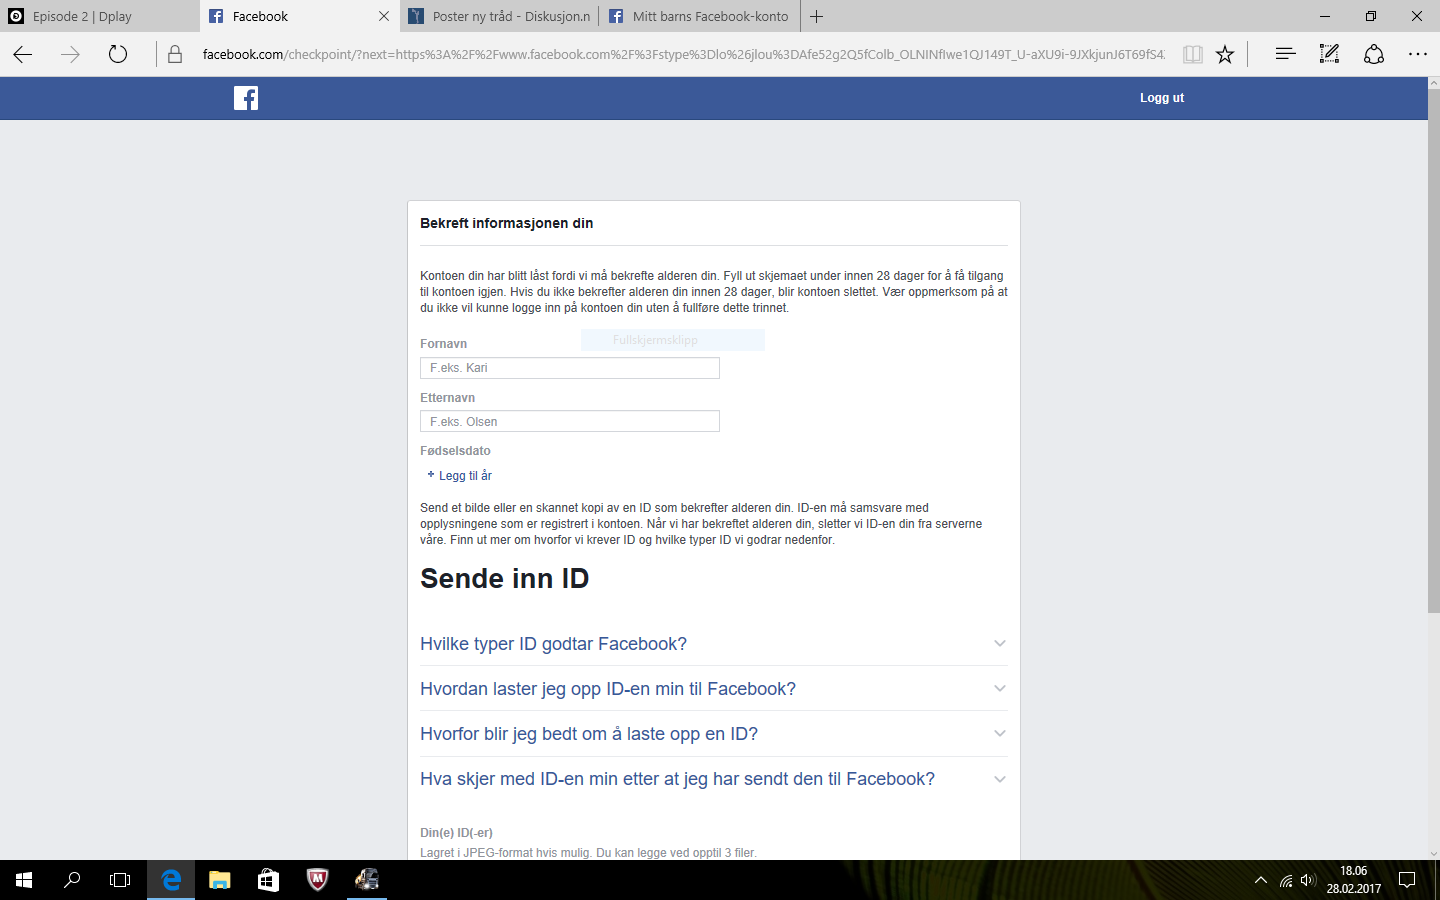Click Edge icon on taskbar

[171, 880]
